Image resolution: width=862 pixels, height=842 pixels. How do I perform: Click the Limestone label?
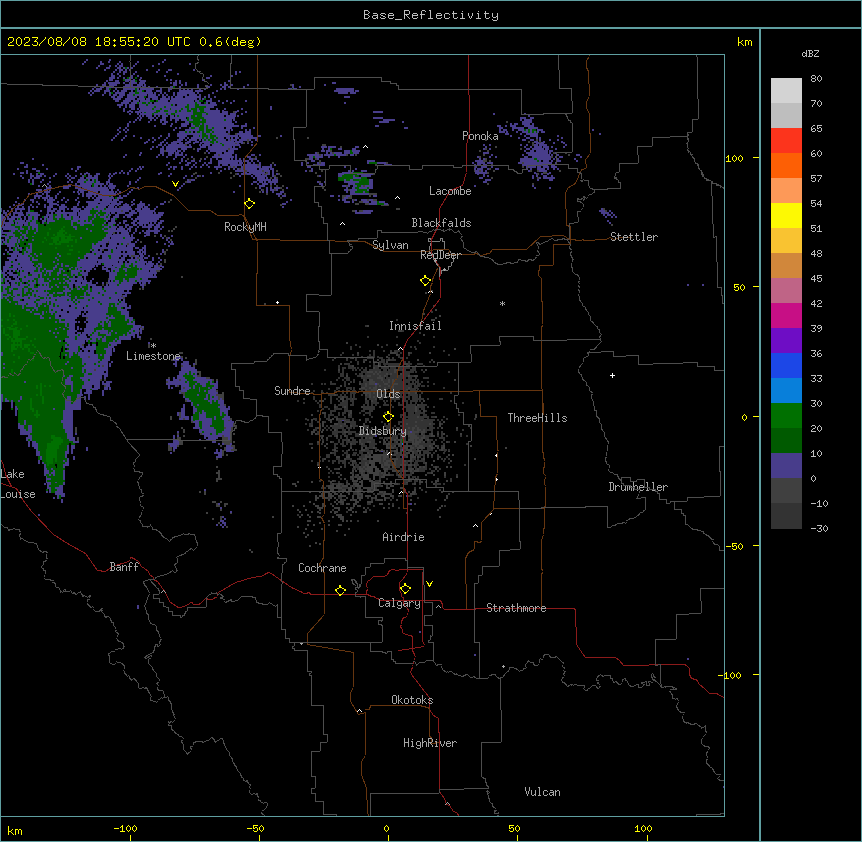[x=153, y=356]
